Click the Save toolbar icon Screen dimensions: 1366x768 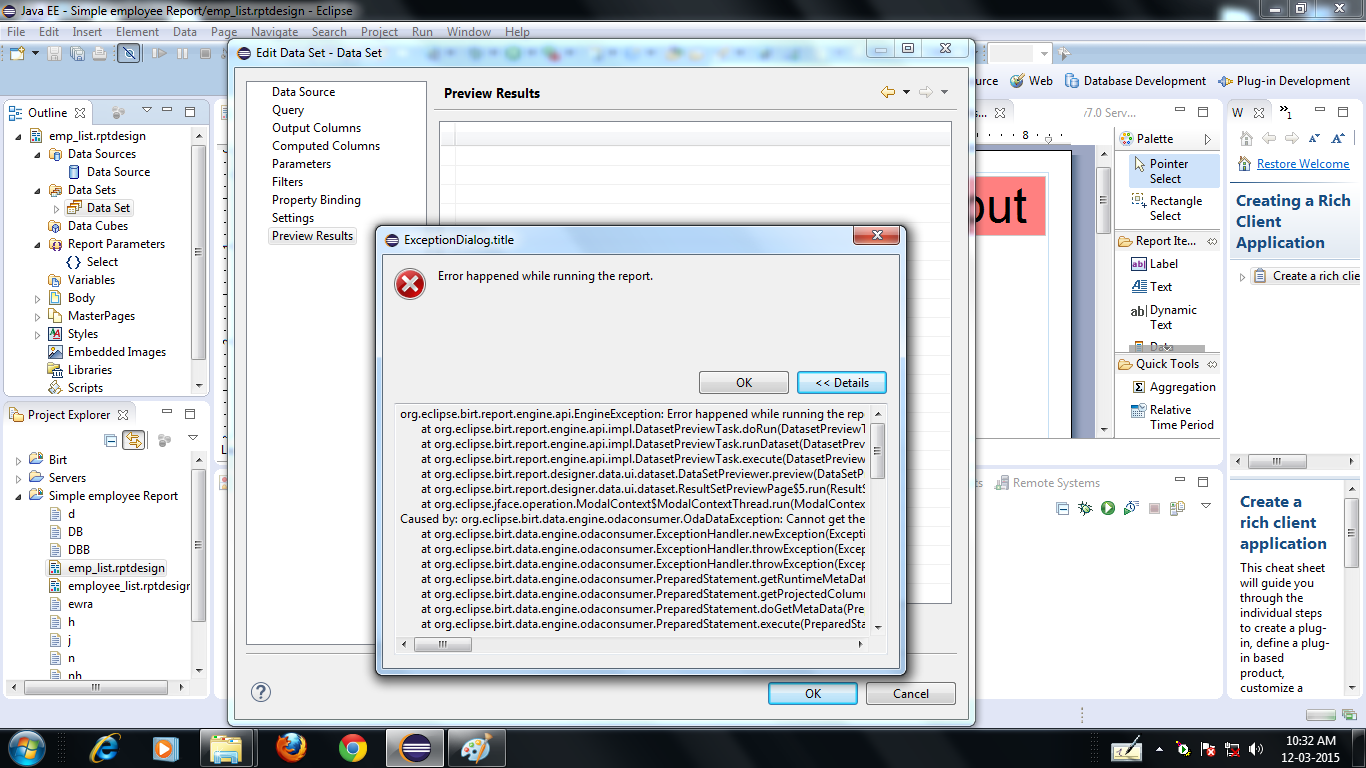pyautogui.click(x=54, y=53)
